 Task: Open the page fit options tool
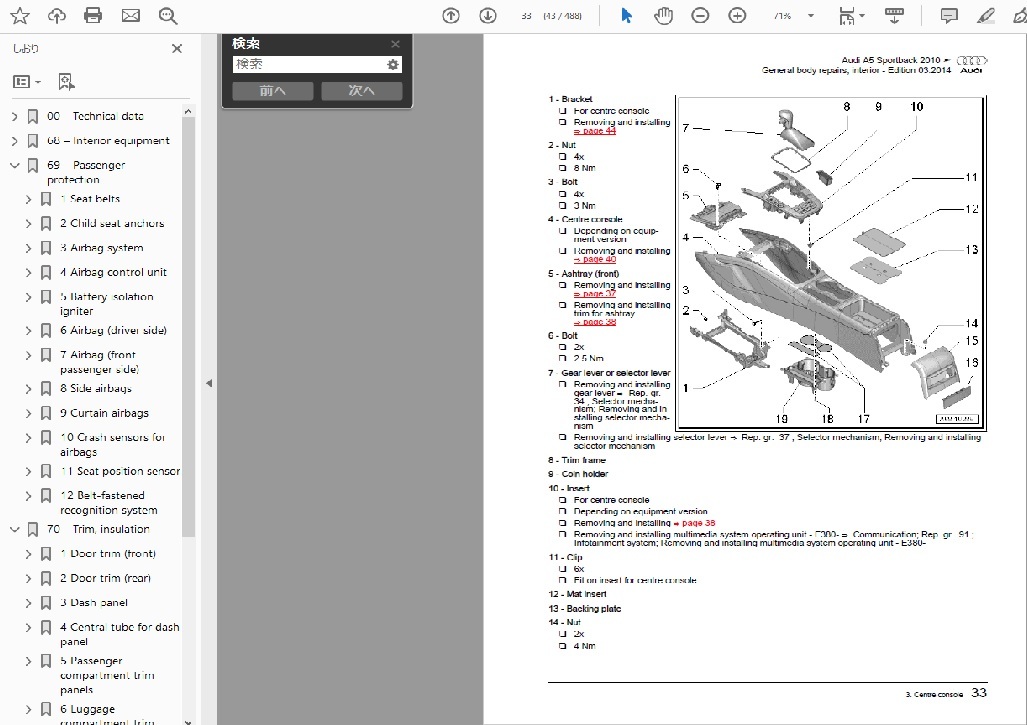click(851, 16)
